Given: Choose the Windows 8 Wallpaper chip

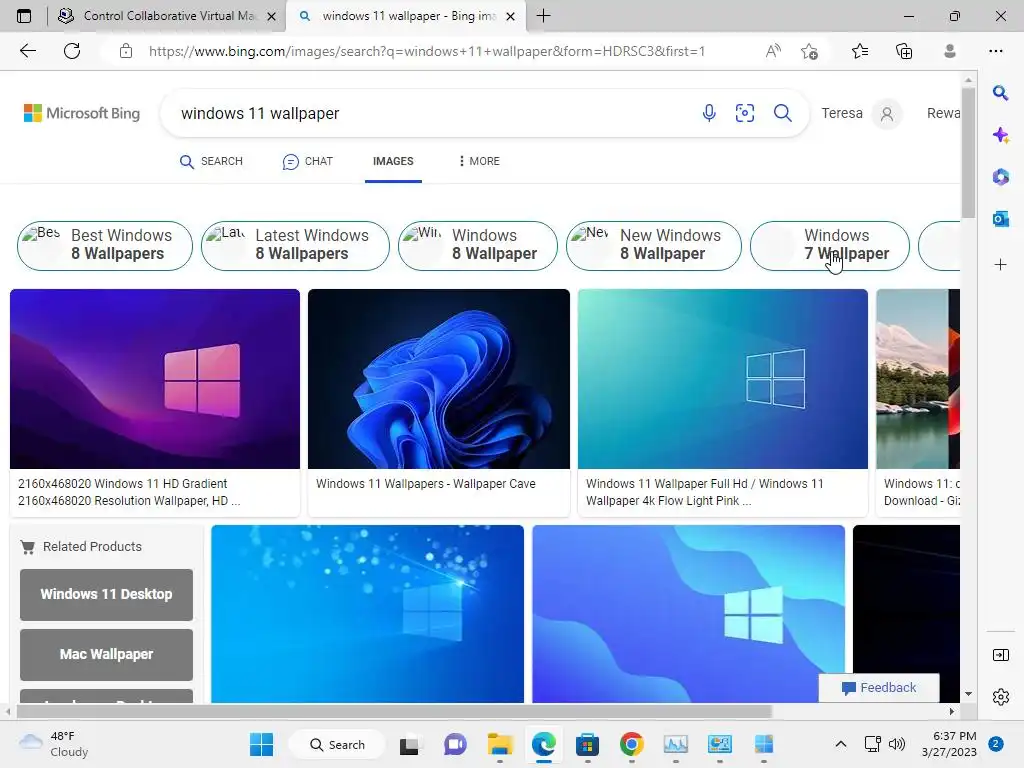Looking at the screenshot, I should (478, 246).
